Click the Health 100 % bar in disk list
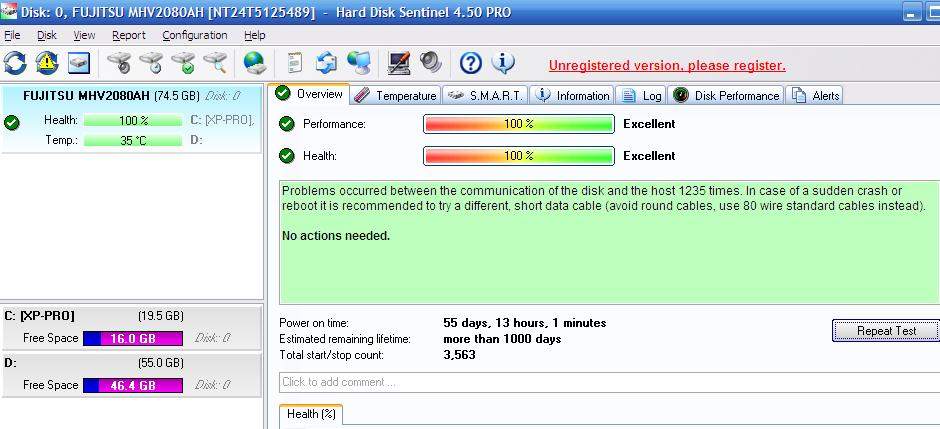This screenshot has height=429, width=940. coord(133,120)
